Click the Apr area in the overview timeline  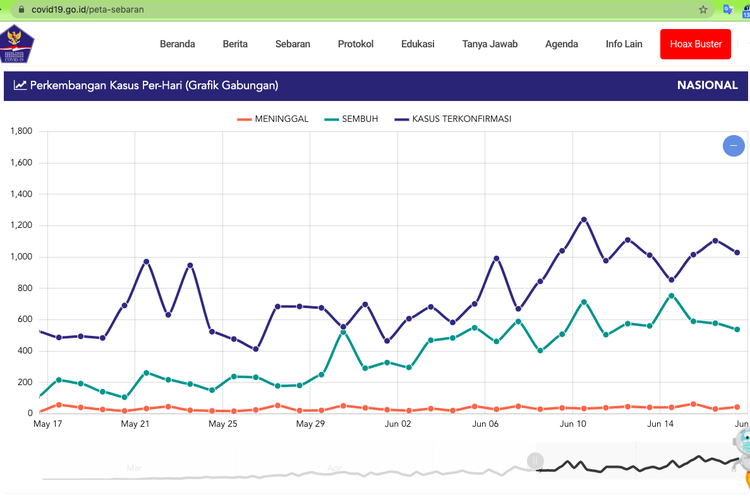tap(334, 467)
